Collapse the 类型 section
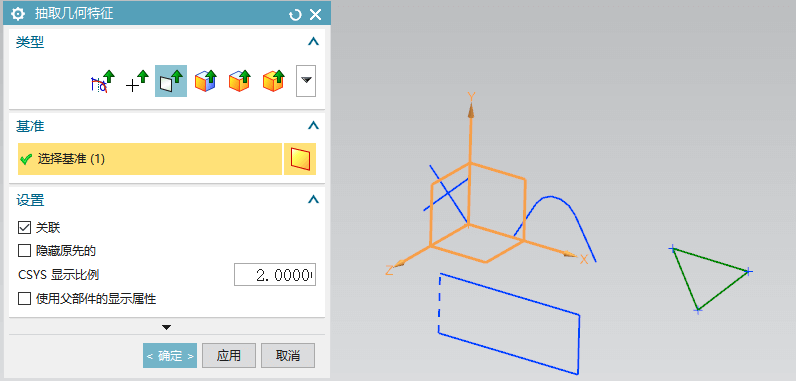Image resolution: width=796 pixels, height=381 pixels. pyautogui.click(x=314, y=42)
